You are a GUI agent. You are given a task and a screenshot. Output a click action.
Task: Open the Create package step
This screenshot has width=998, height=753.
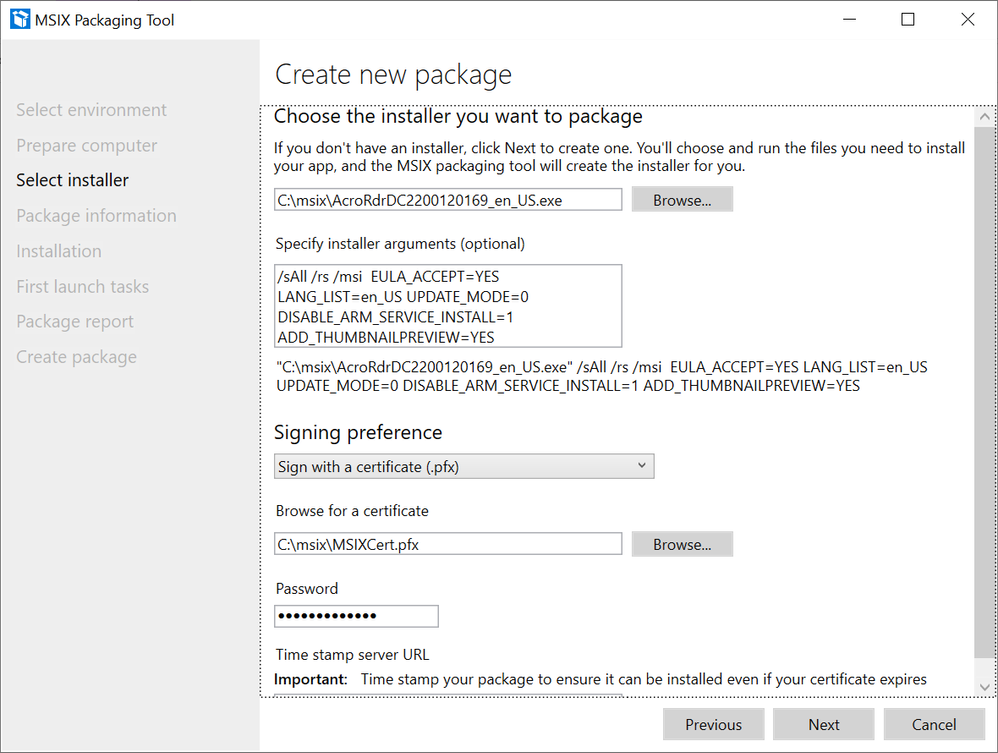[x=76, y=357]
